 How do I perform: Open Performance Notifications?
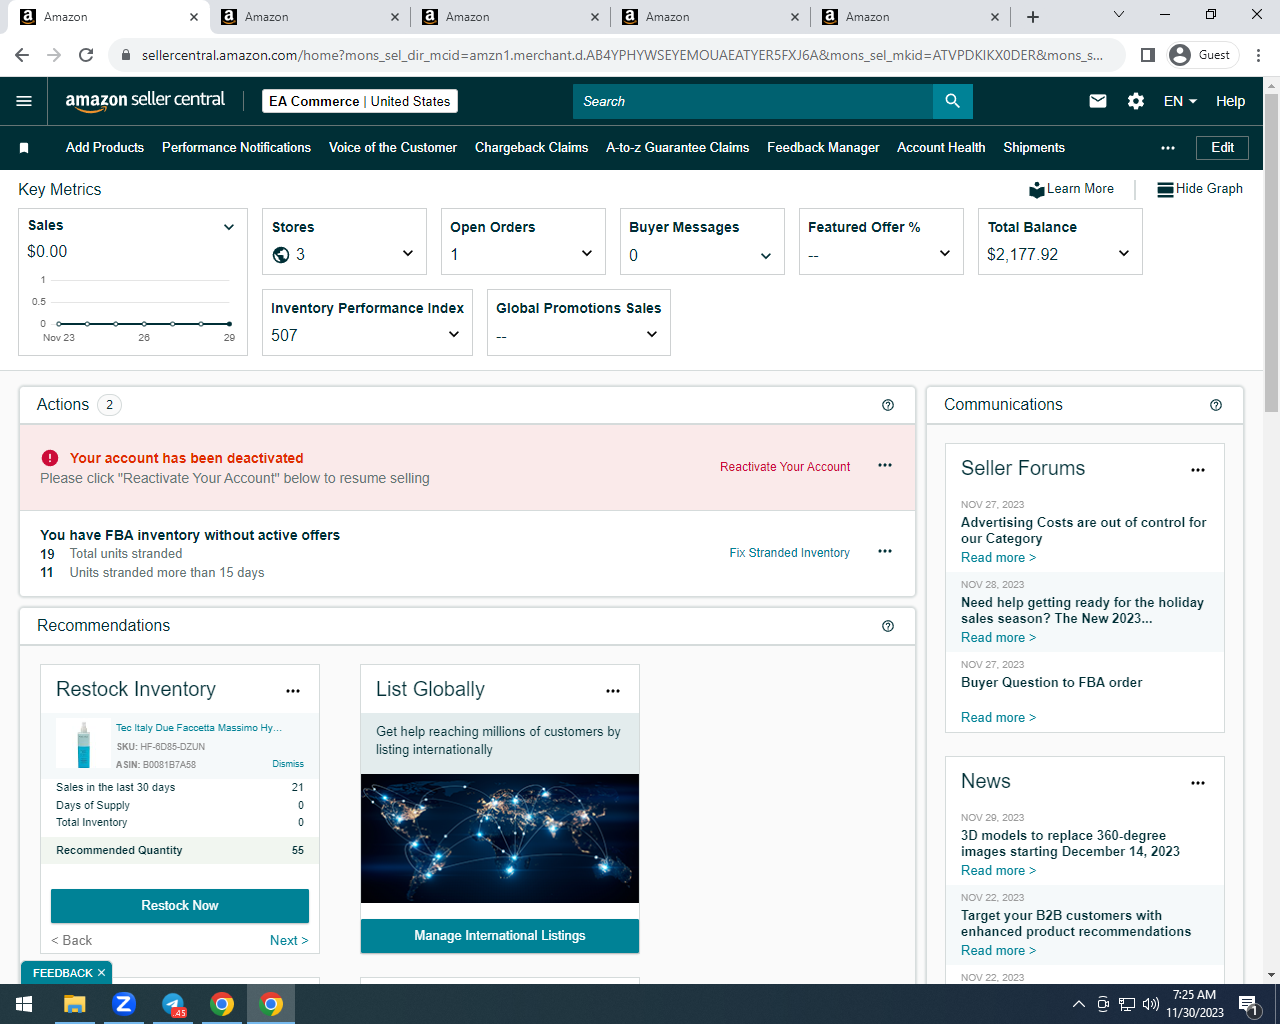[x=236, y=148]
